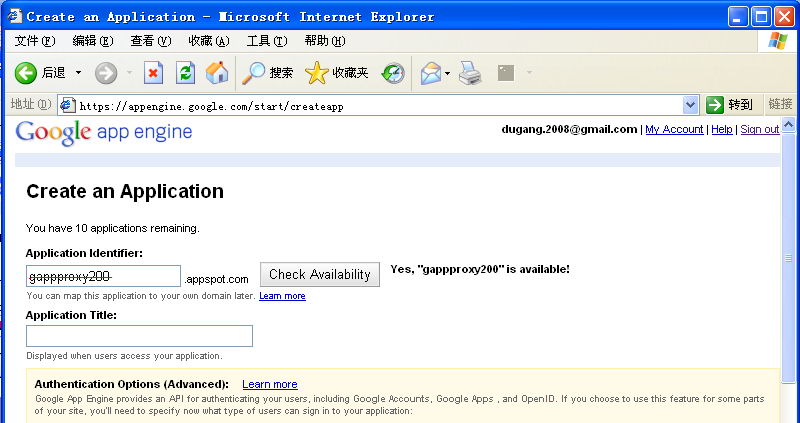This screenshot has width=800, height=423.
Task: Click the grey square toolbar icon
Action: [x=506, y=73]
